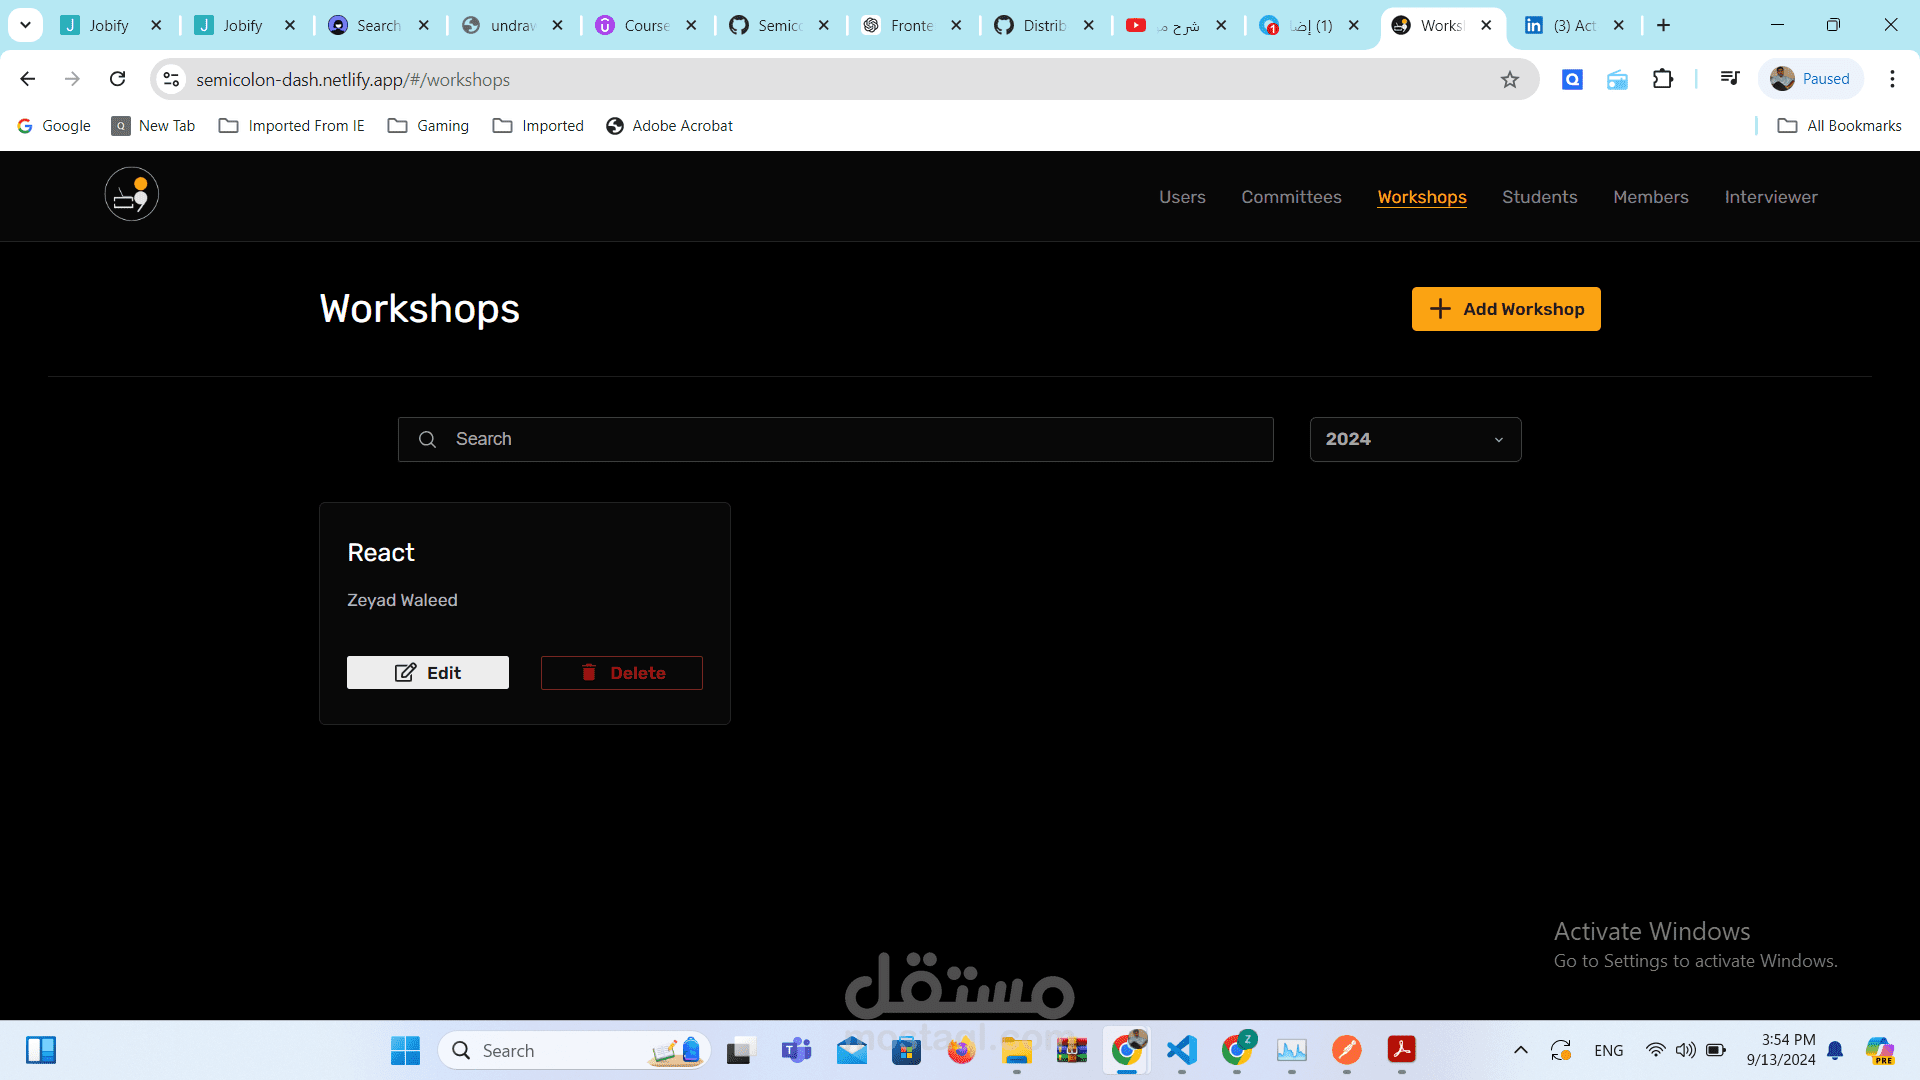Open the Interviewer nav link

(x=1770, y=197)
